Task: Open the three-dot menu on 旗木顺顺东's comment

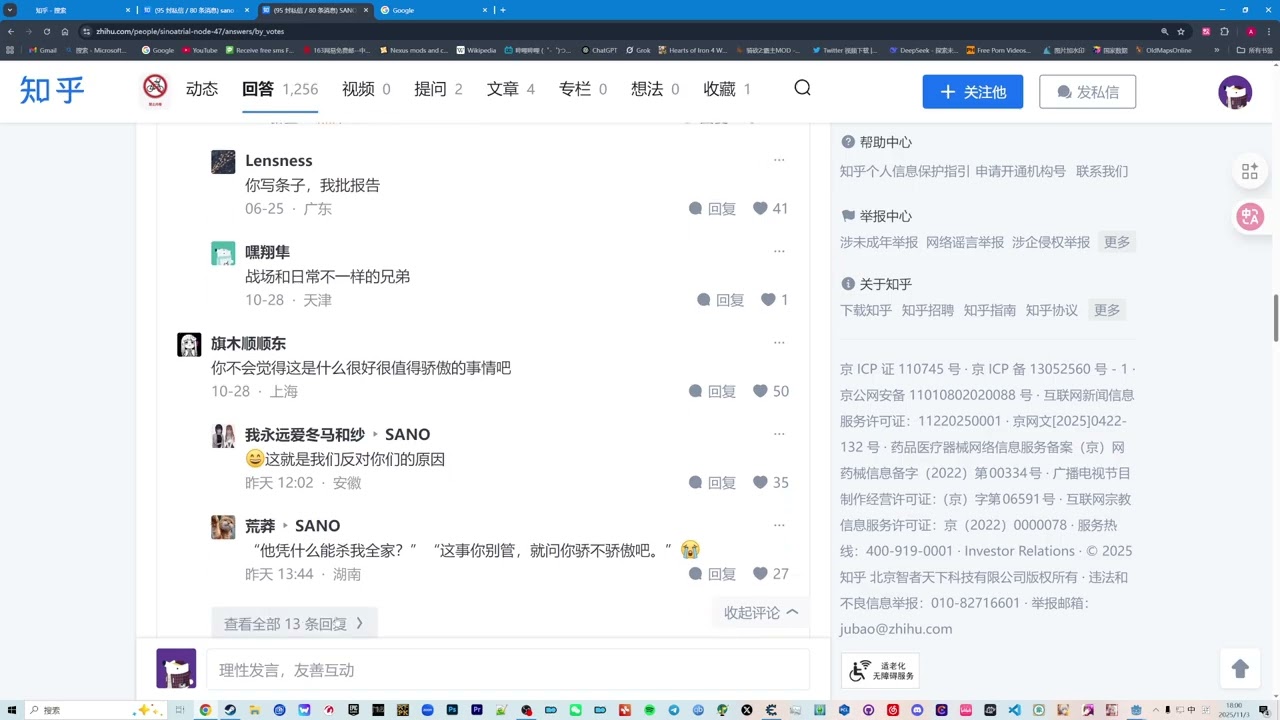Action: [x=779, y=343]
